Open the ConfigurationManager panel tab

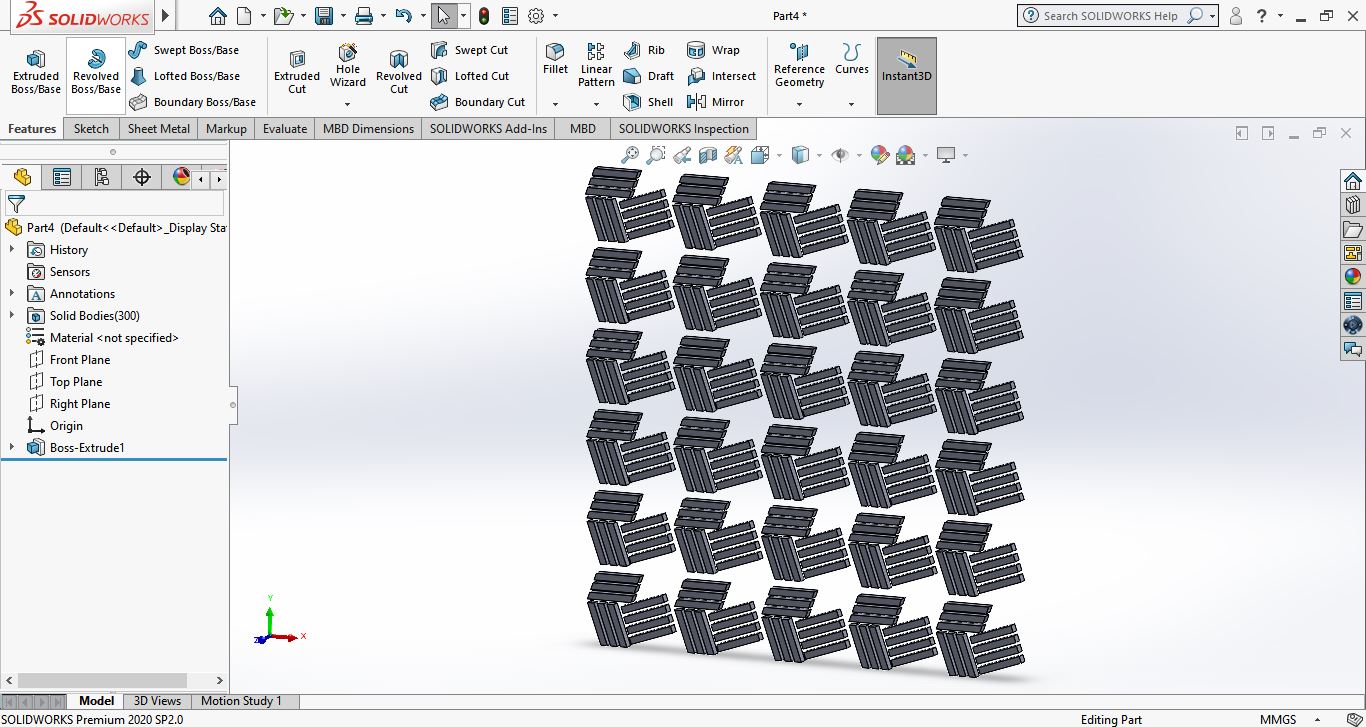pyautogui.click(x=101, y=177)
